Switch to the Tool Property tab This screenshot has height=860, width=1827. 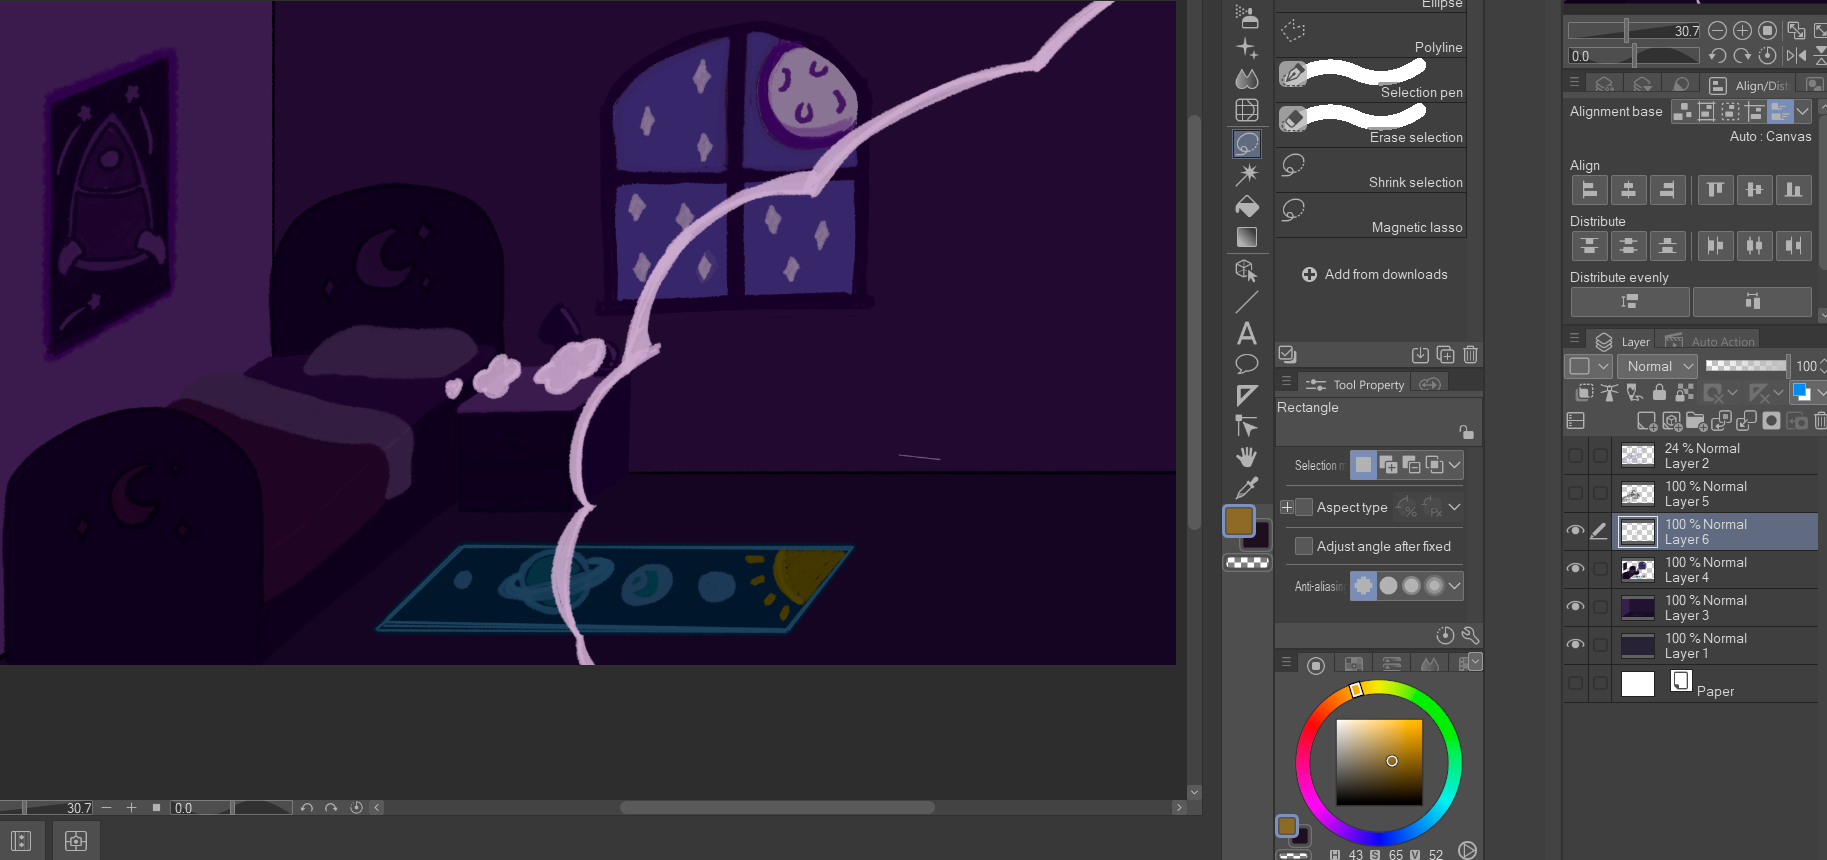click(1356, 385)
